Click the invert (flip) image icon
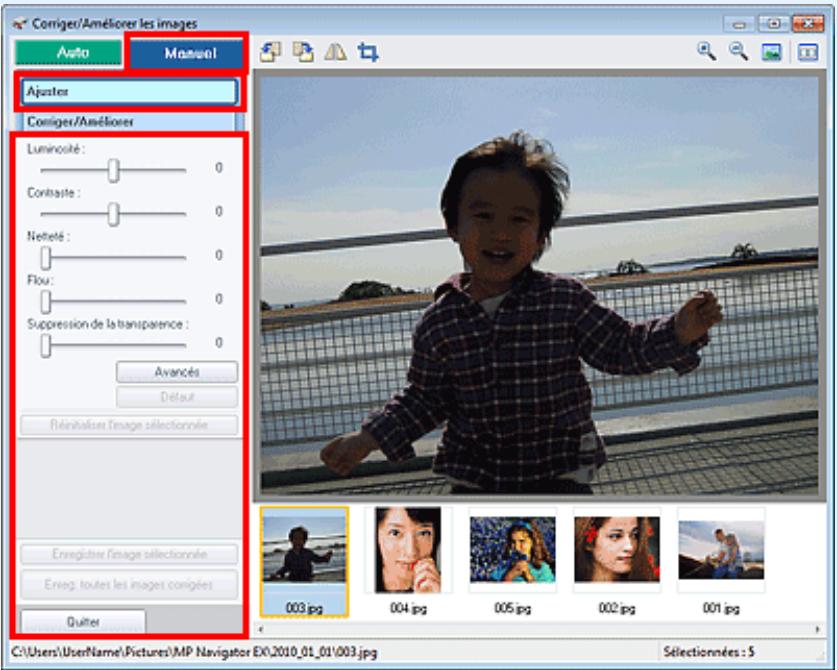Screen dimensions: 837x670 [x=335, y=52]
